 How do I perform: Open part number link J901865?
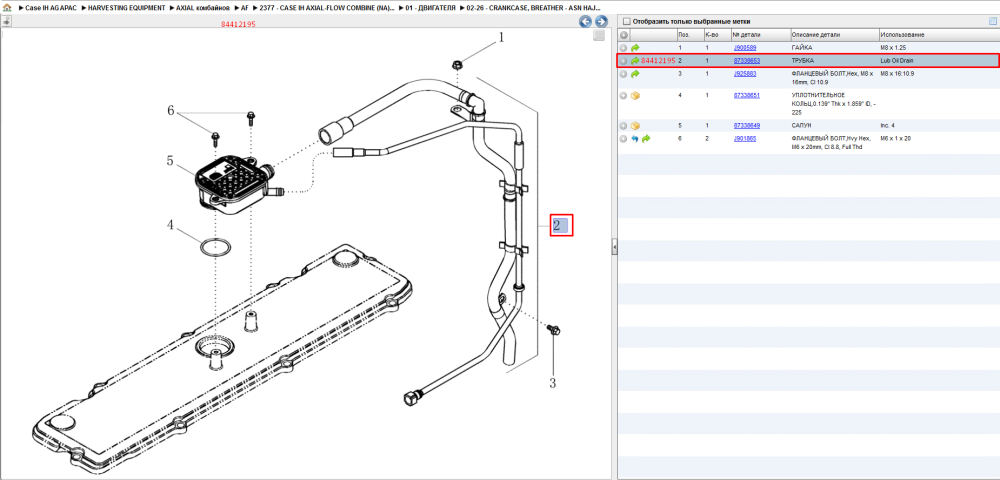(744, 138)
